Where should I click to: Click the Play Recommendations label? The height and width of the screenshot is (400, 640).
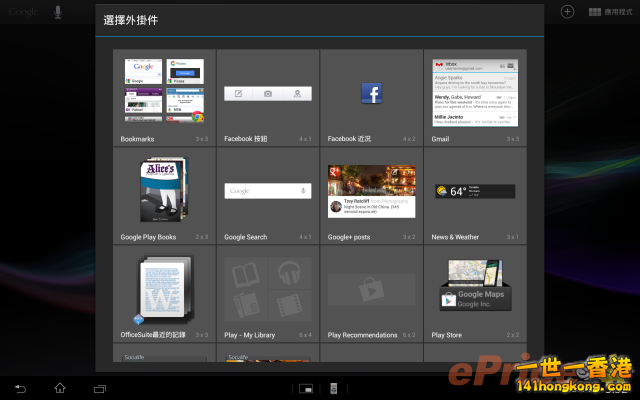pos(362,335)
